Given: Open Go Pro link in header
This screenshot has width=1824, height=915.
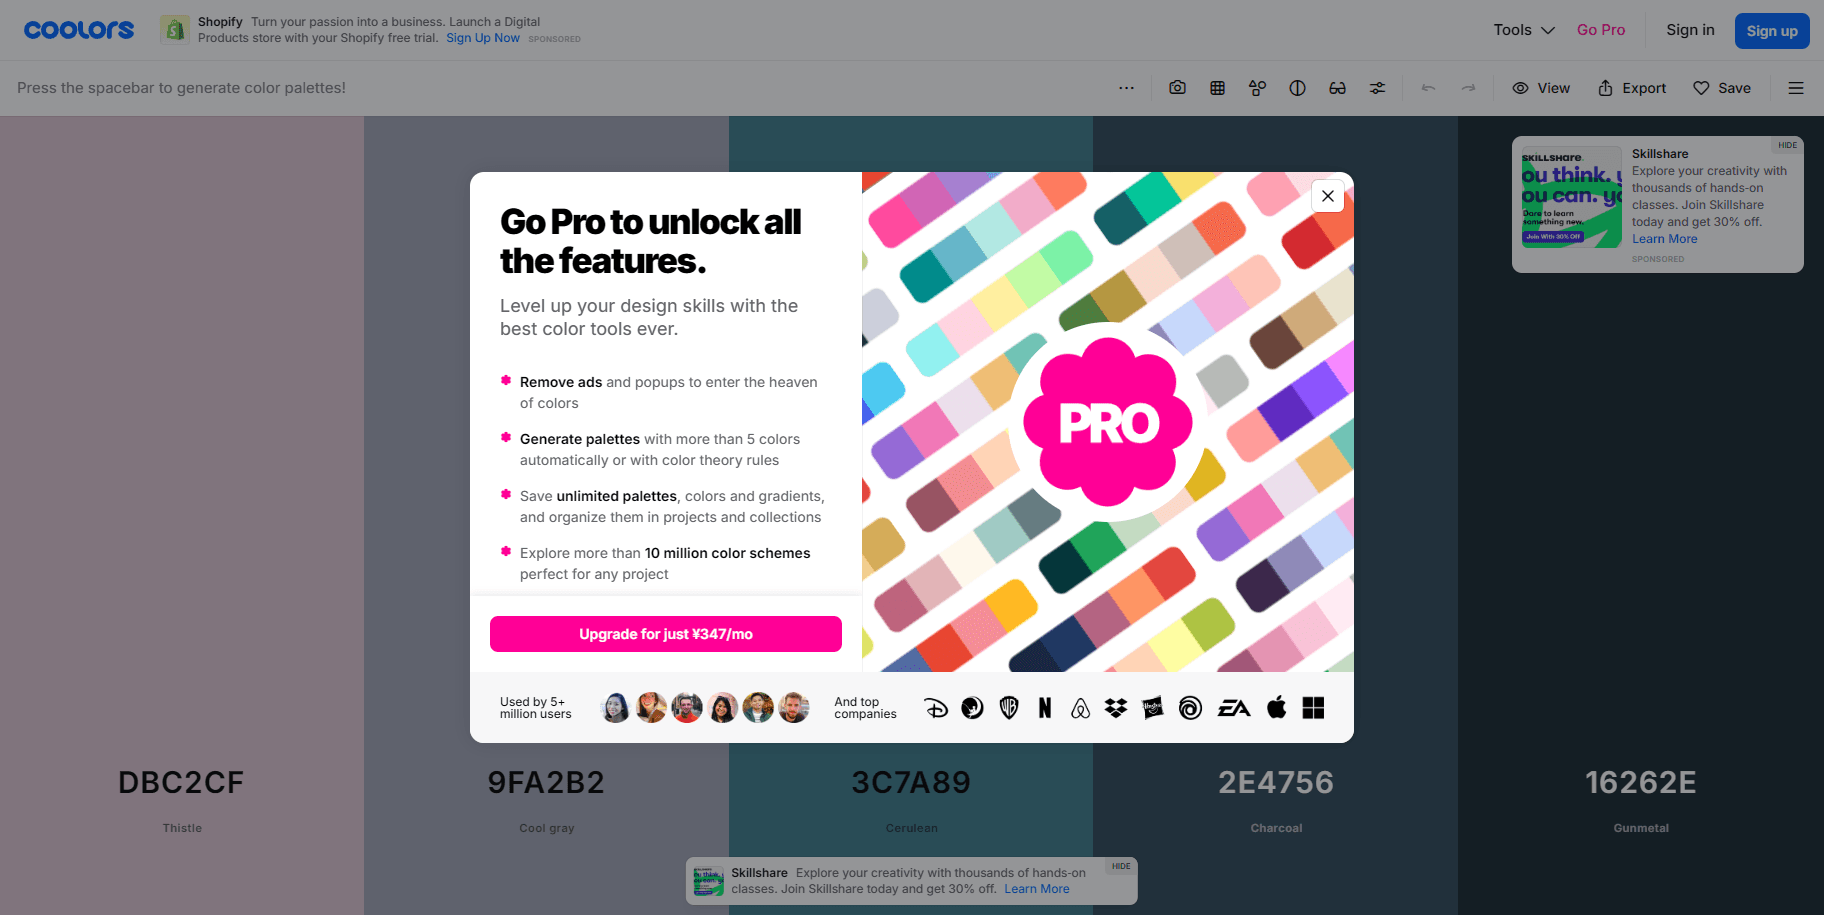Looking at the screenshot, I should [x=1601, y=30].
